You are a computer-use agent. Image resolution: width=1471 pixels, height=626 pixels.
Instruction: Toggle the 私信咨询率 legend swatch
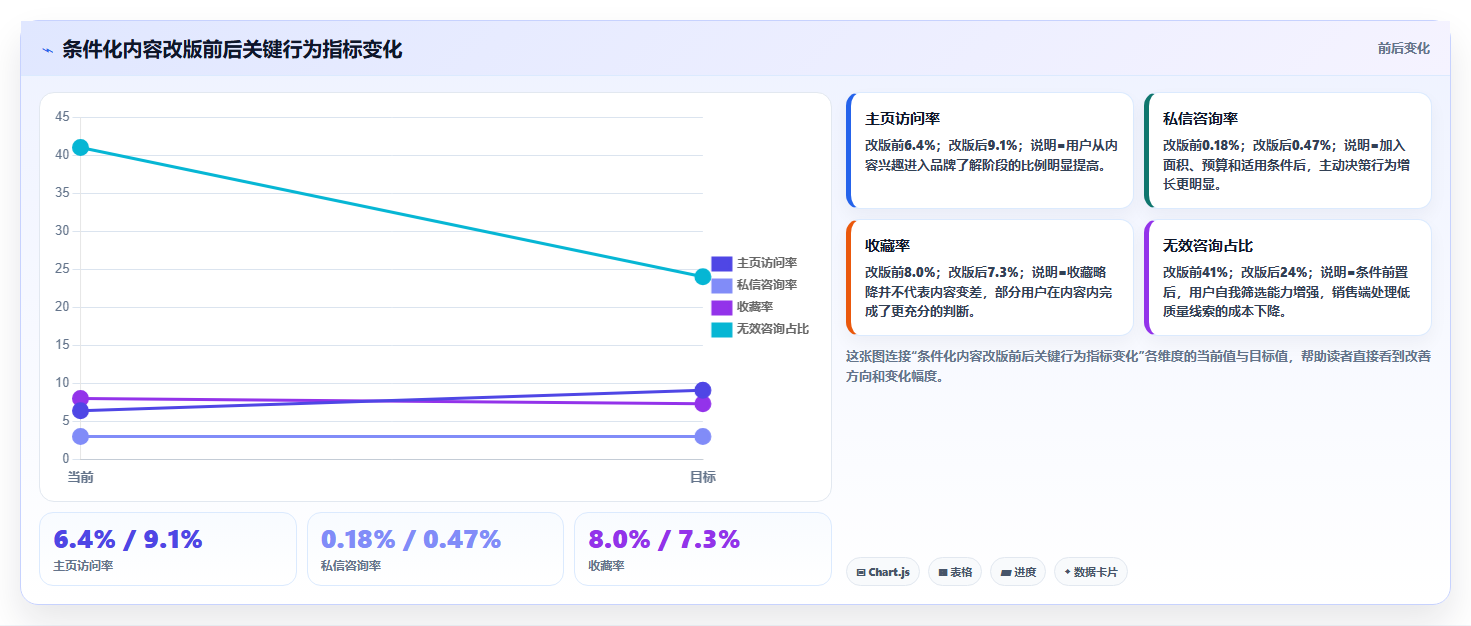click(722, 285)
